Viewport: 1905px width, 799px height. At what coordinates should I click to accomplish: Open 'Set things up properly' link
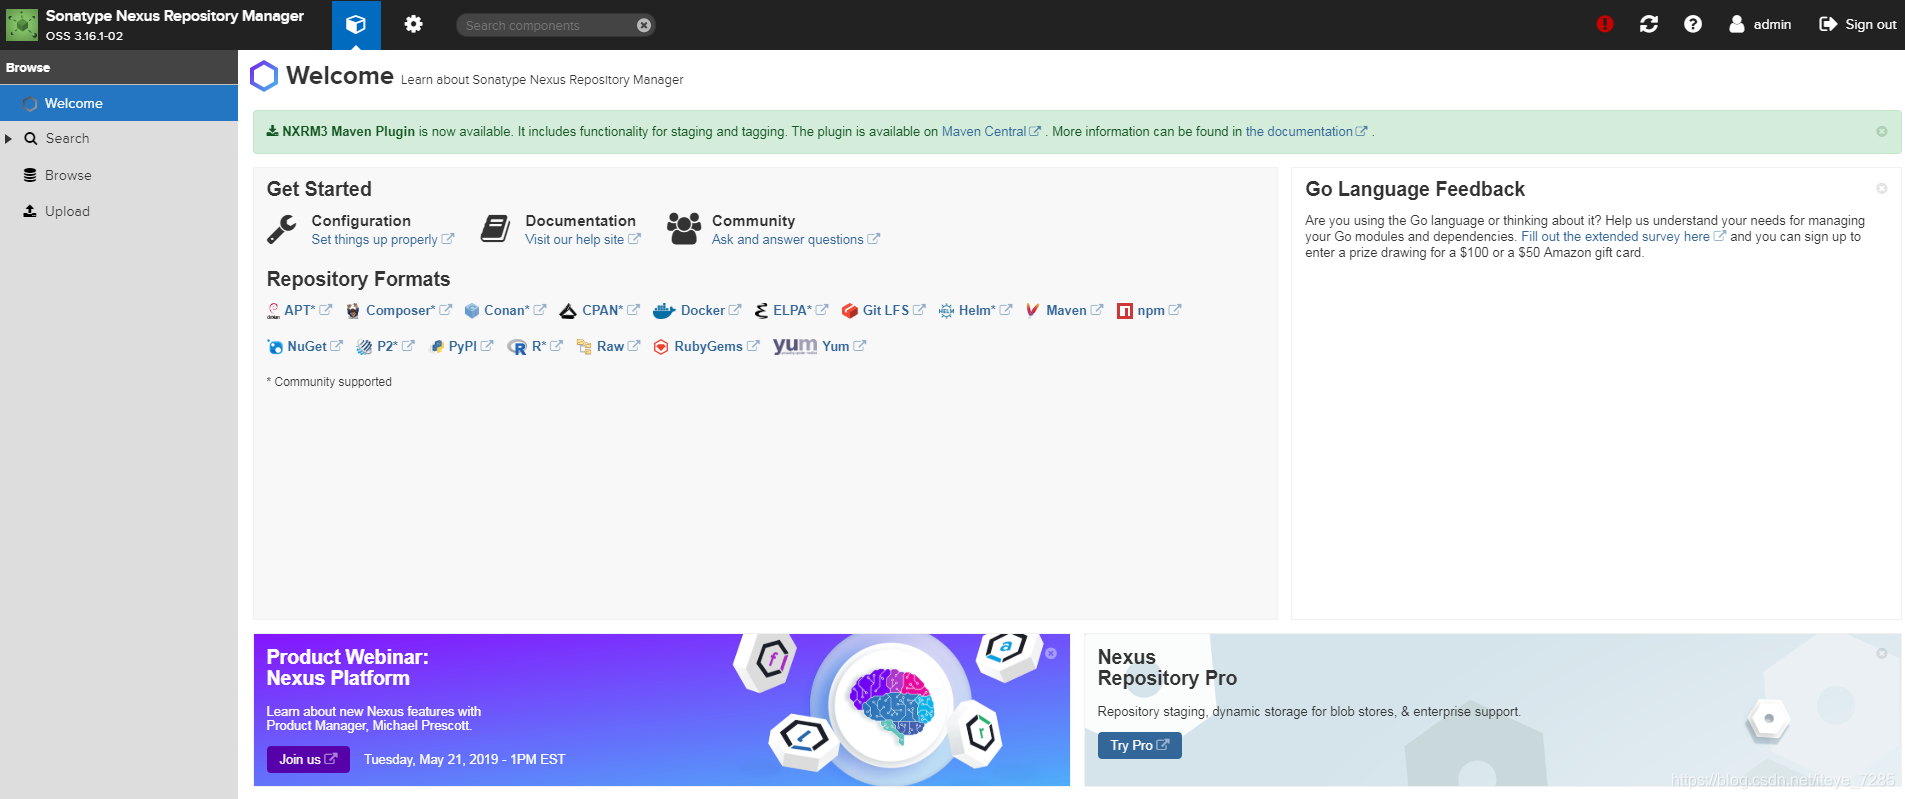382,240
